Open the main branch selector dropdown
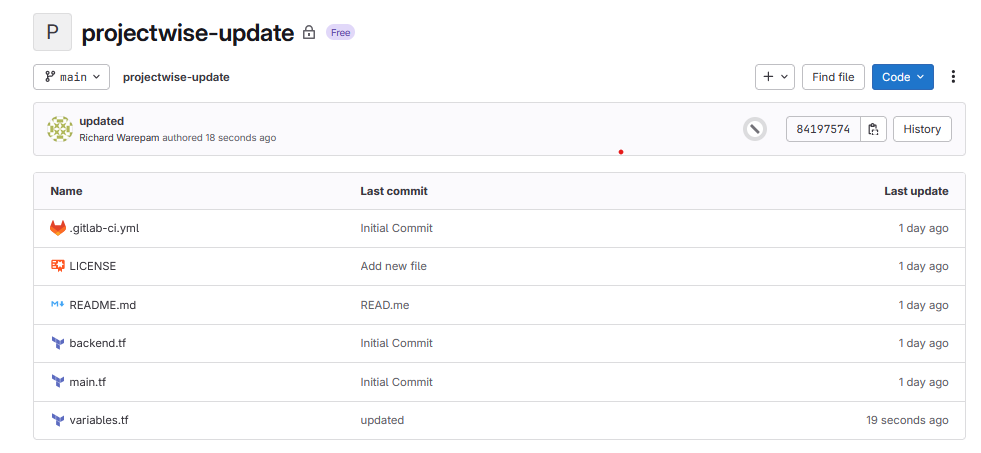 pos(71,77)
